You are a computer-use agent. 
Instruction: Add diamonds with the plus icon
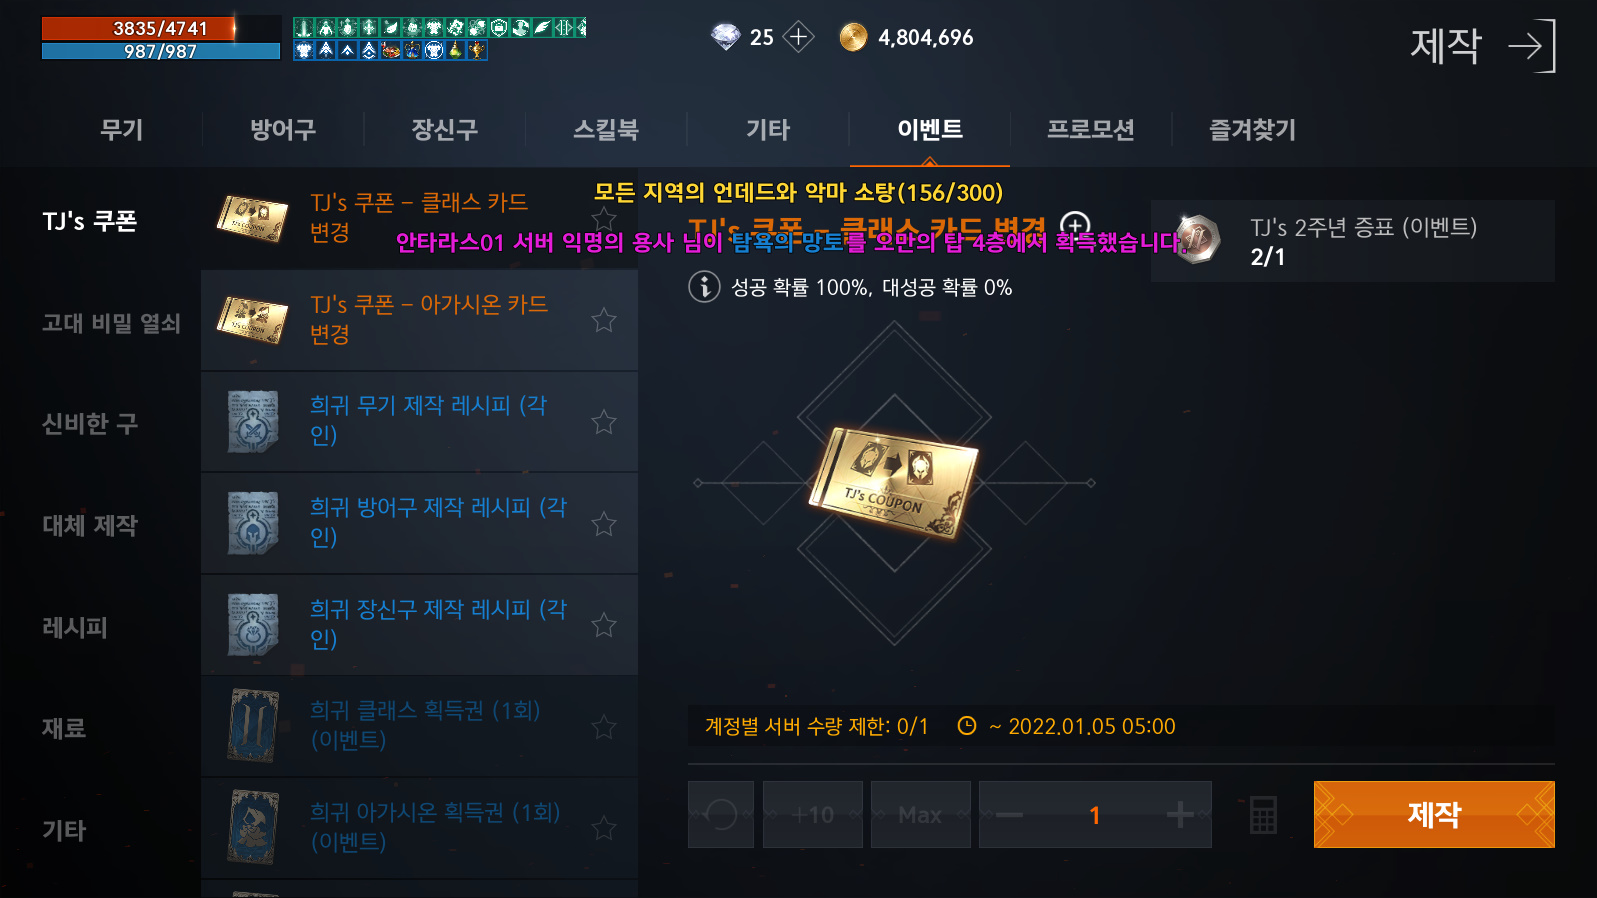click(x=798, y=37)
